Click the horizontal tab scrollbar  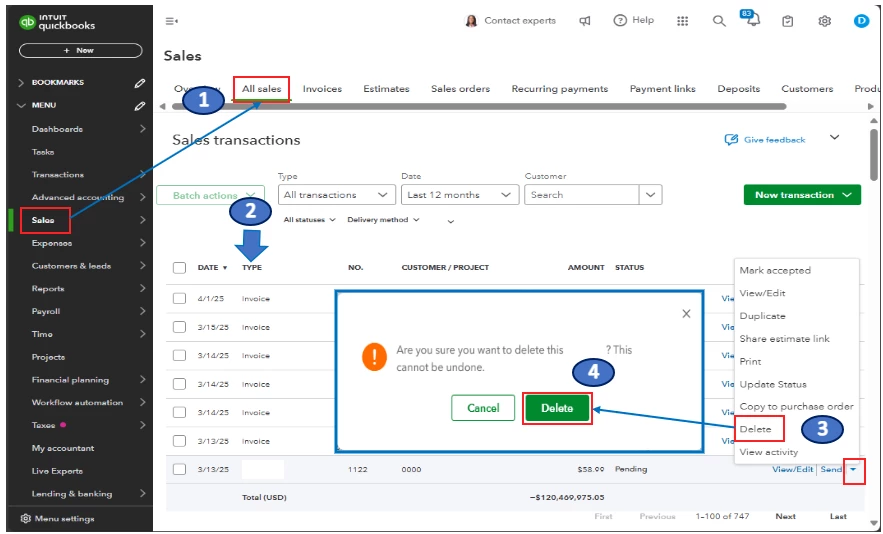coord(479,106)
